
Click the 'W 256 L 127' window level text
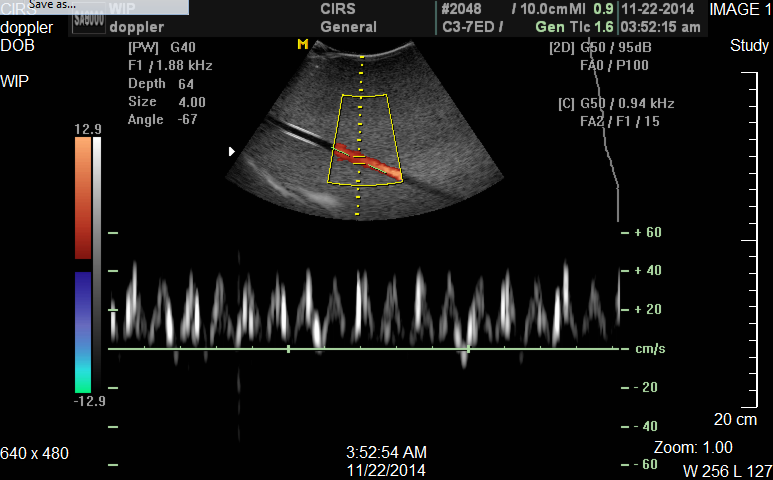tap(728, 471)
